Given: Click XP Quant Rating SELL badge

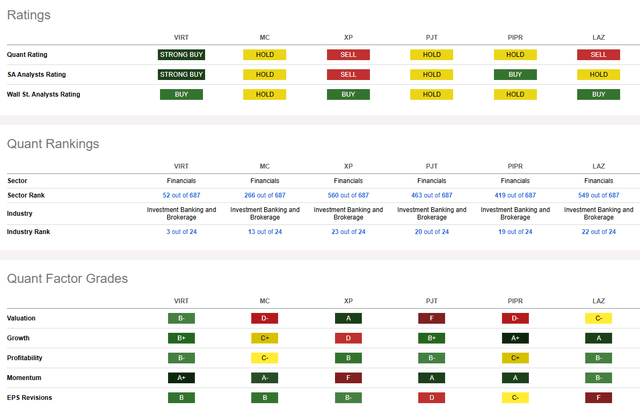Looking at the screenshot, I should click(x=348, y=55).
